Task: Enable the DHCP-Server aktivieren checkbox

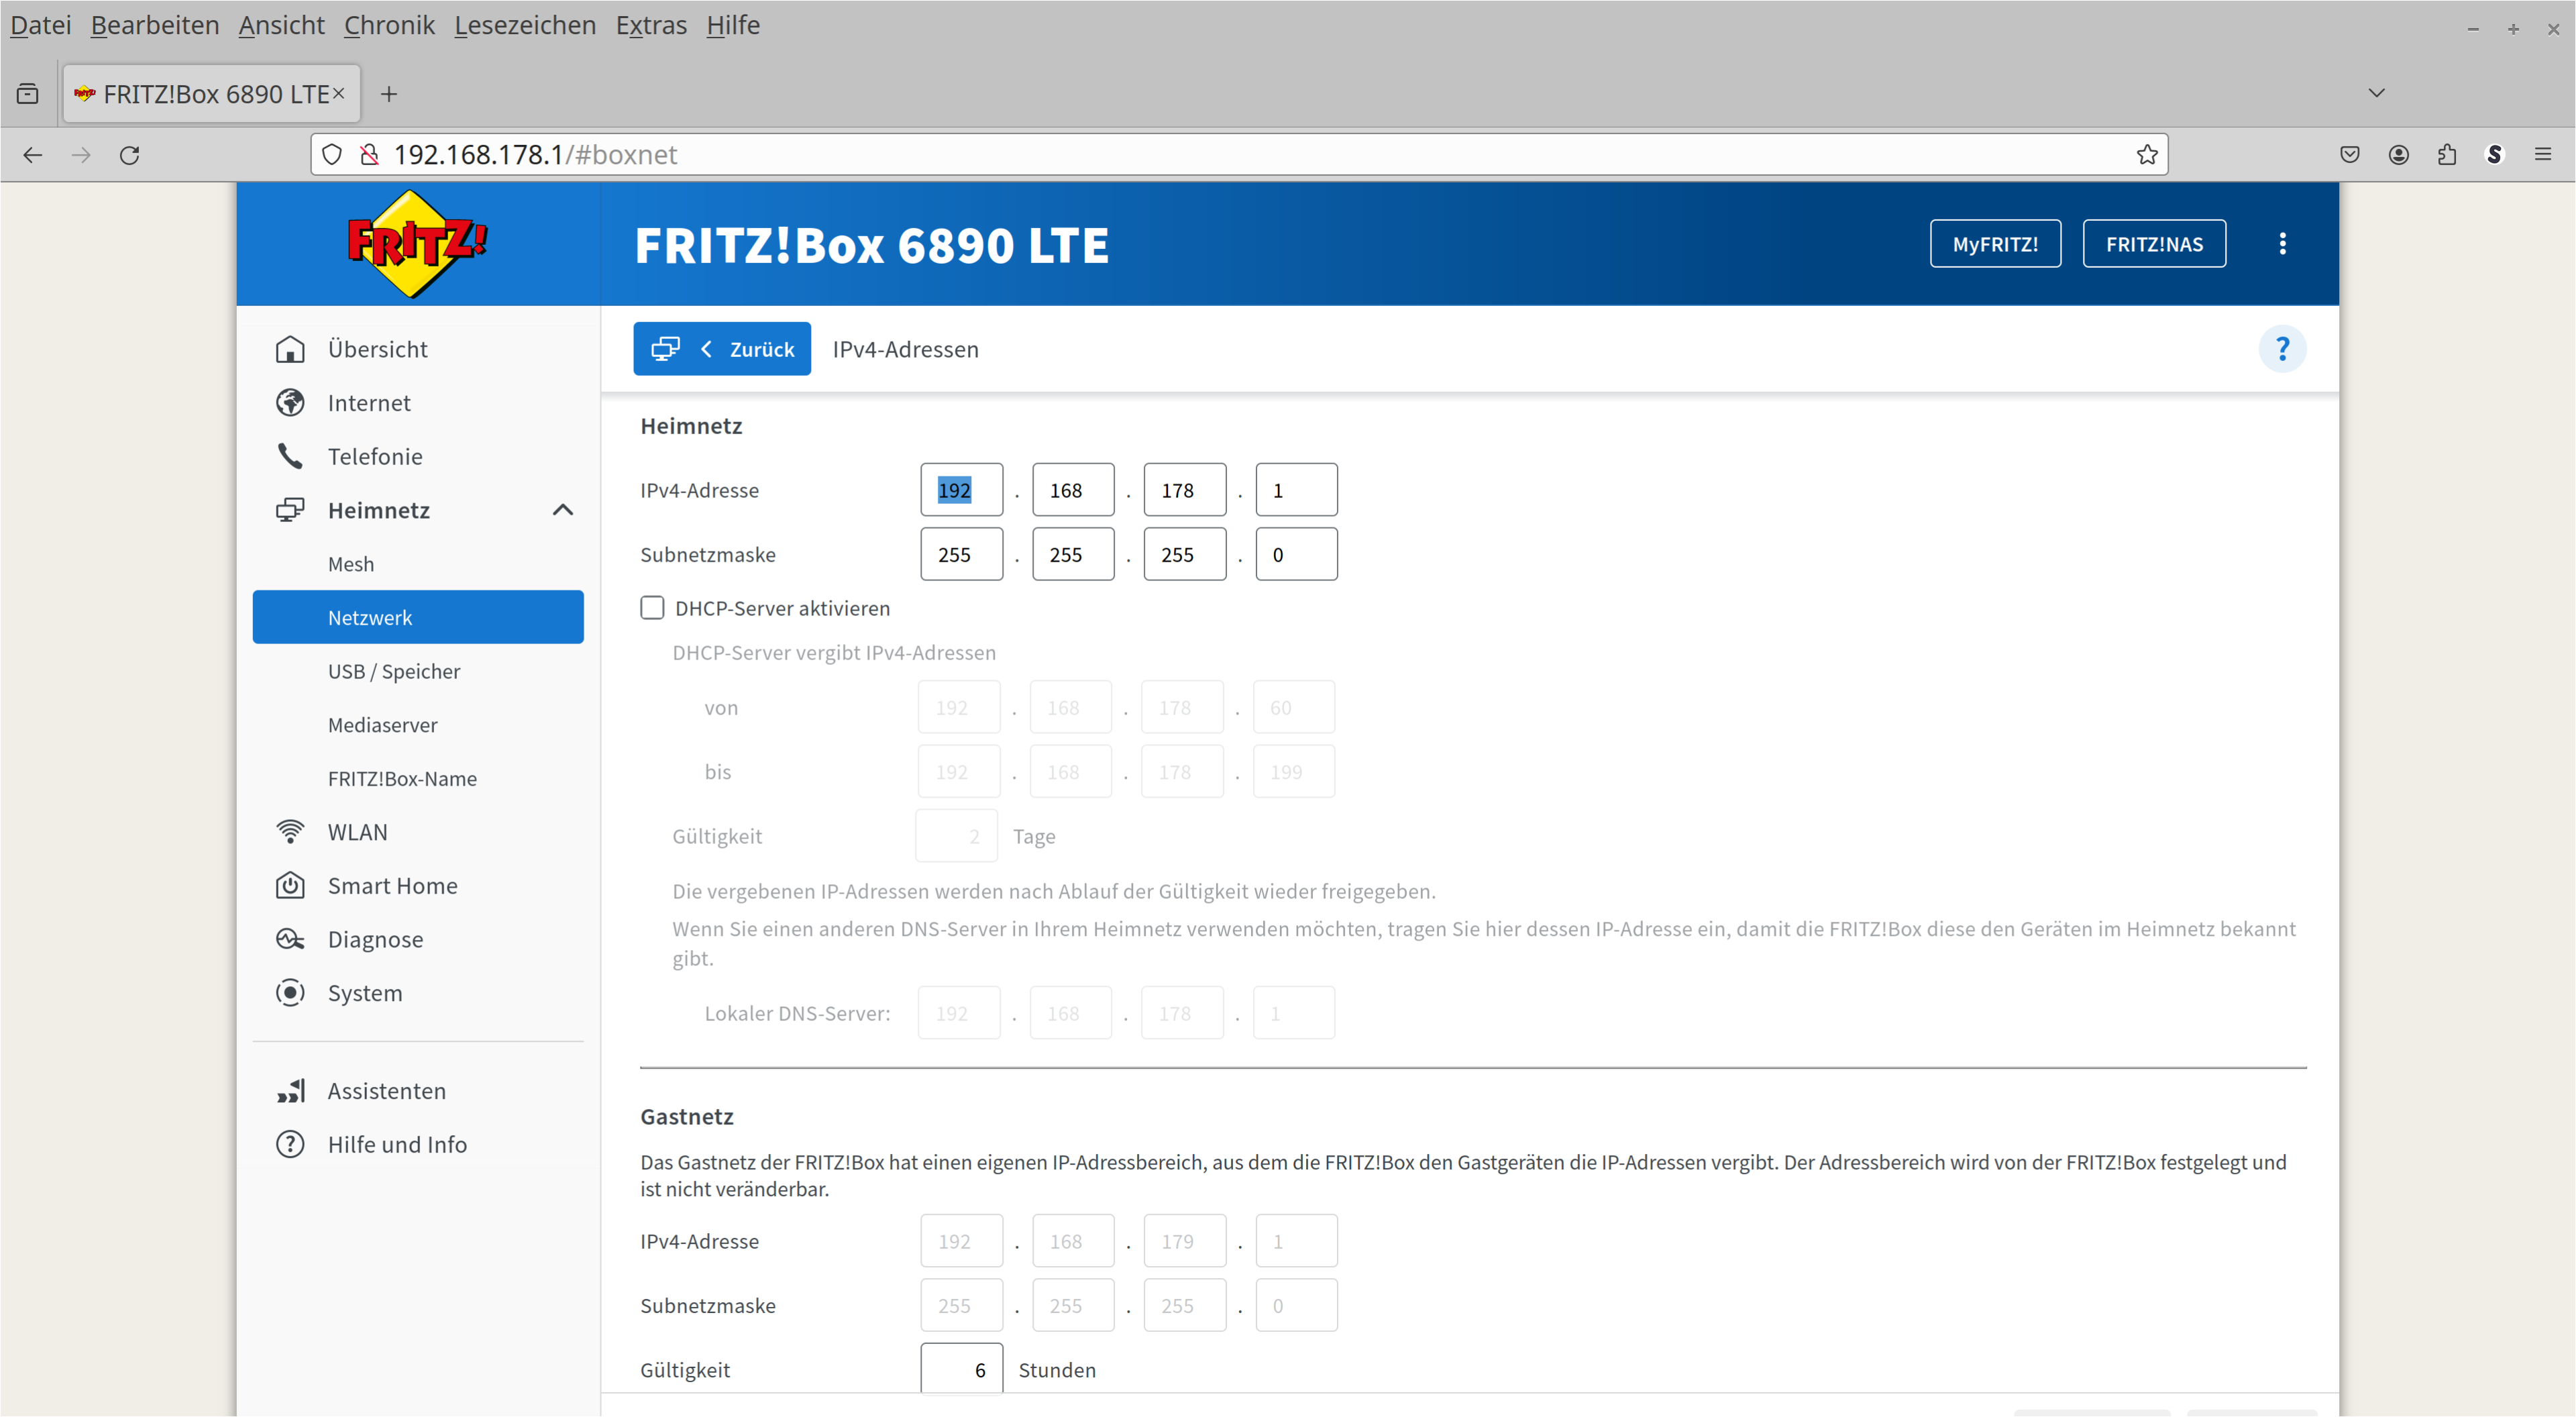Action: (652, 608)
